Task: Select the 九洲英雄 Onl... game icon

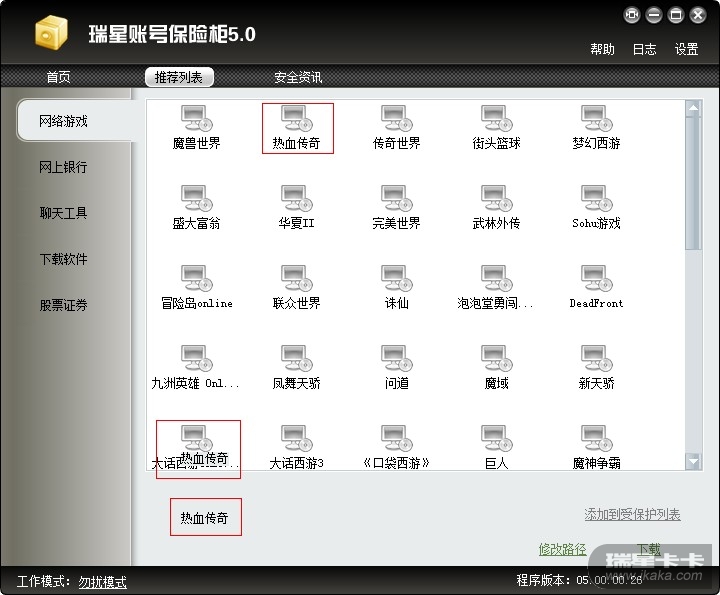Action: 197,367
